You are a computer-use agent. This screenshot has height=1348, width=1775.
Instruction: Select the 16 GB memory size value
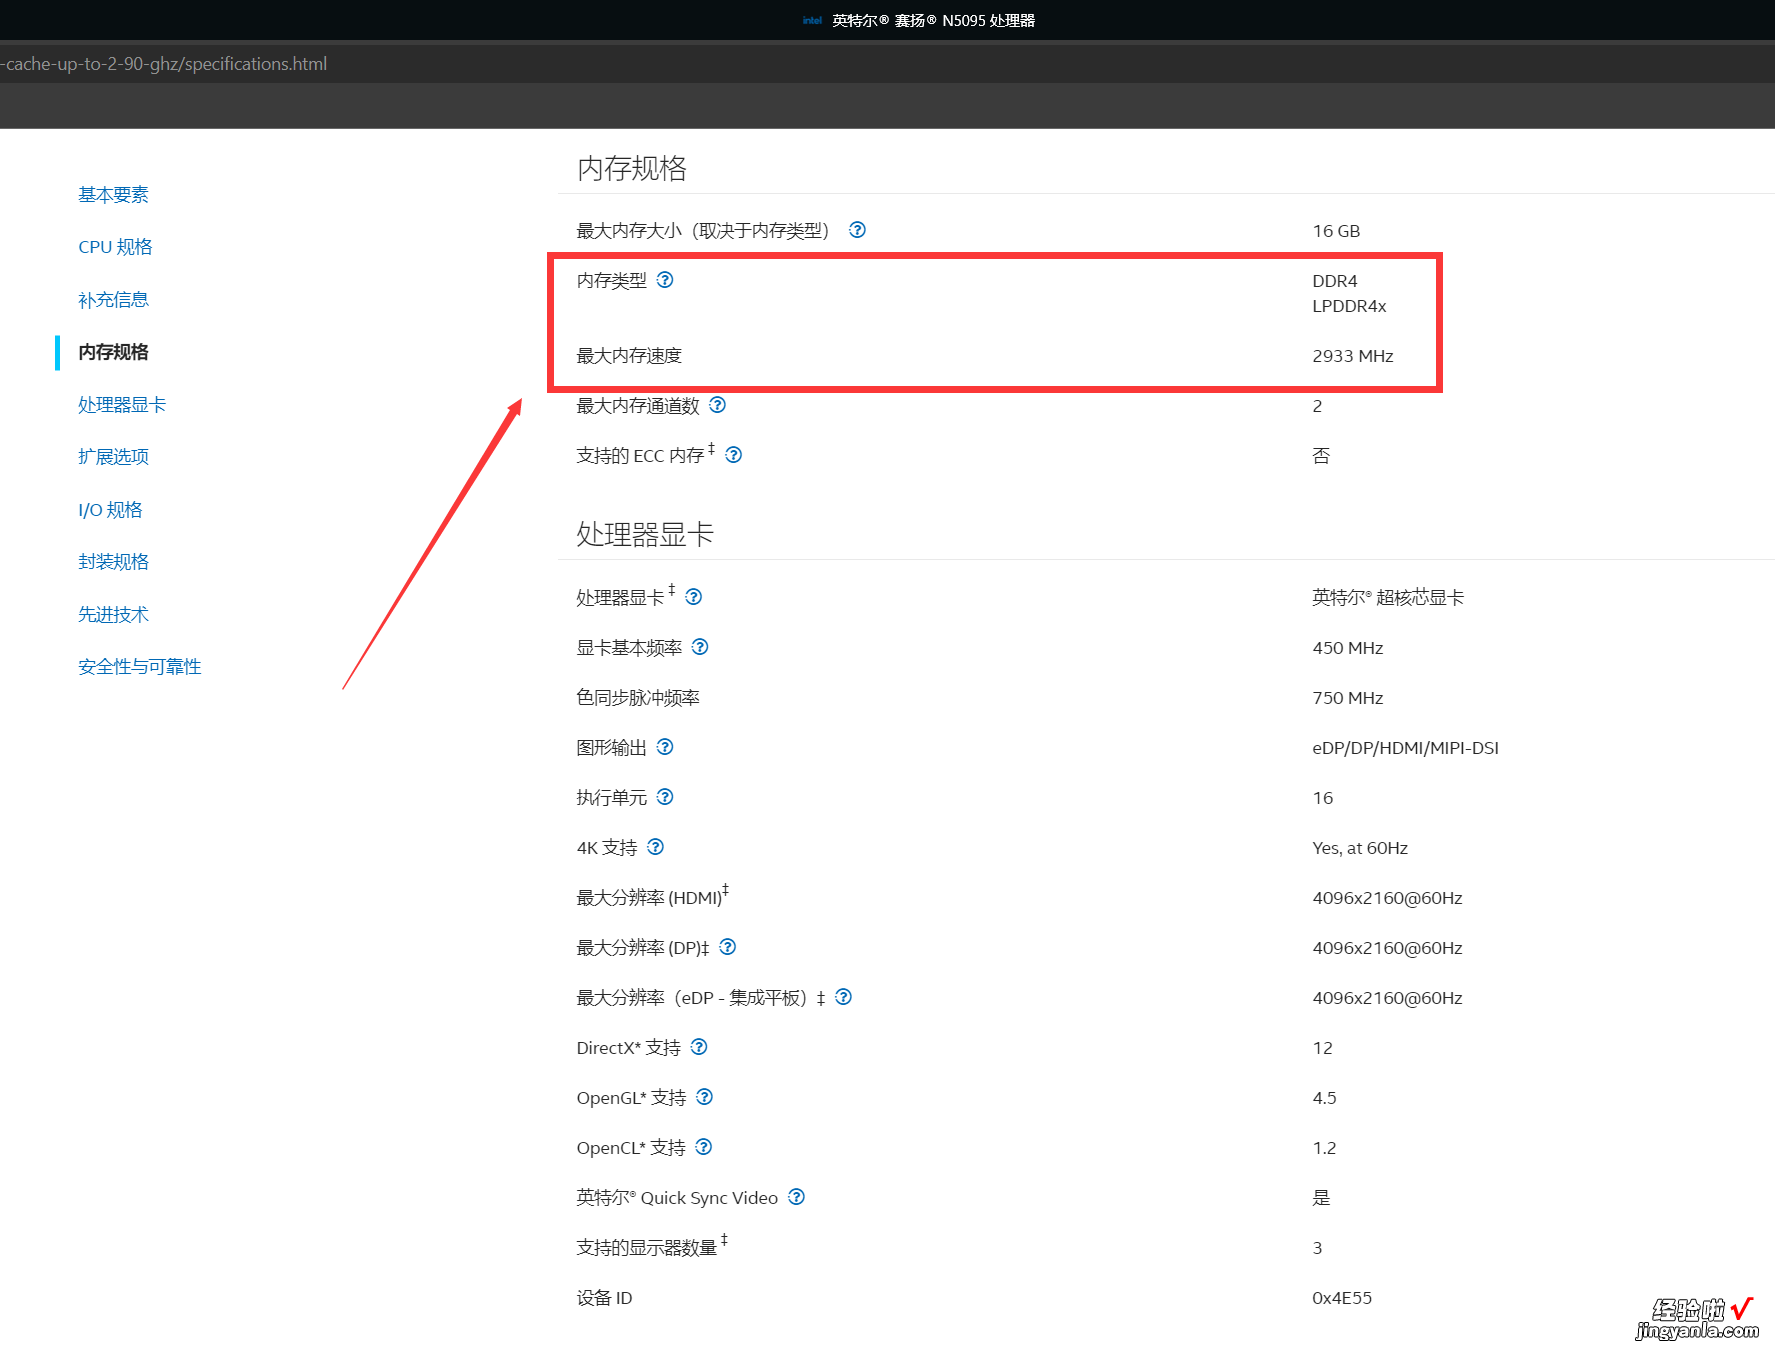click(x=1336, y=231)
